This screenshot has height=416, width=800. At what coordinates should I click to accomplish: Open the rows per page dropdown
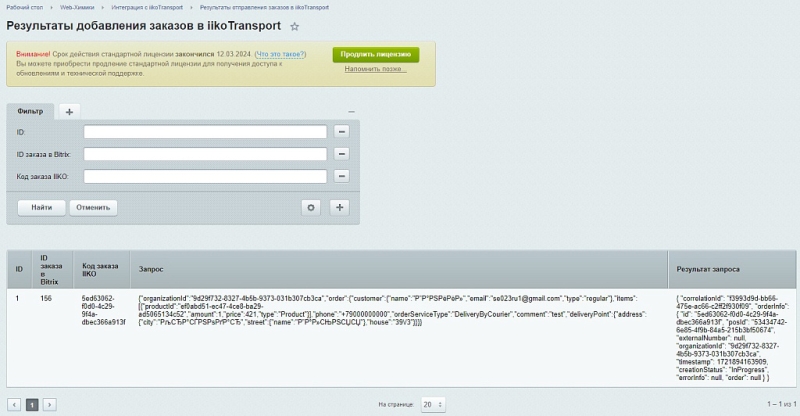pos(432,404)
